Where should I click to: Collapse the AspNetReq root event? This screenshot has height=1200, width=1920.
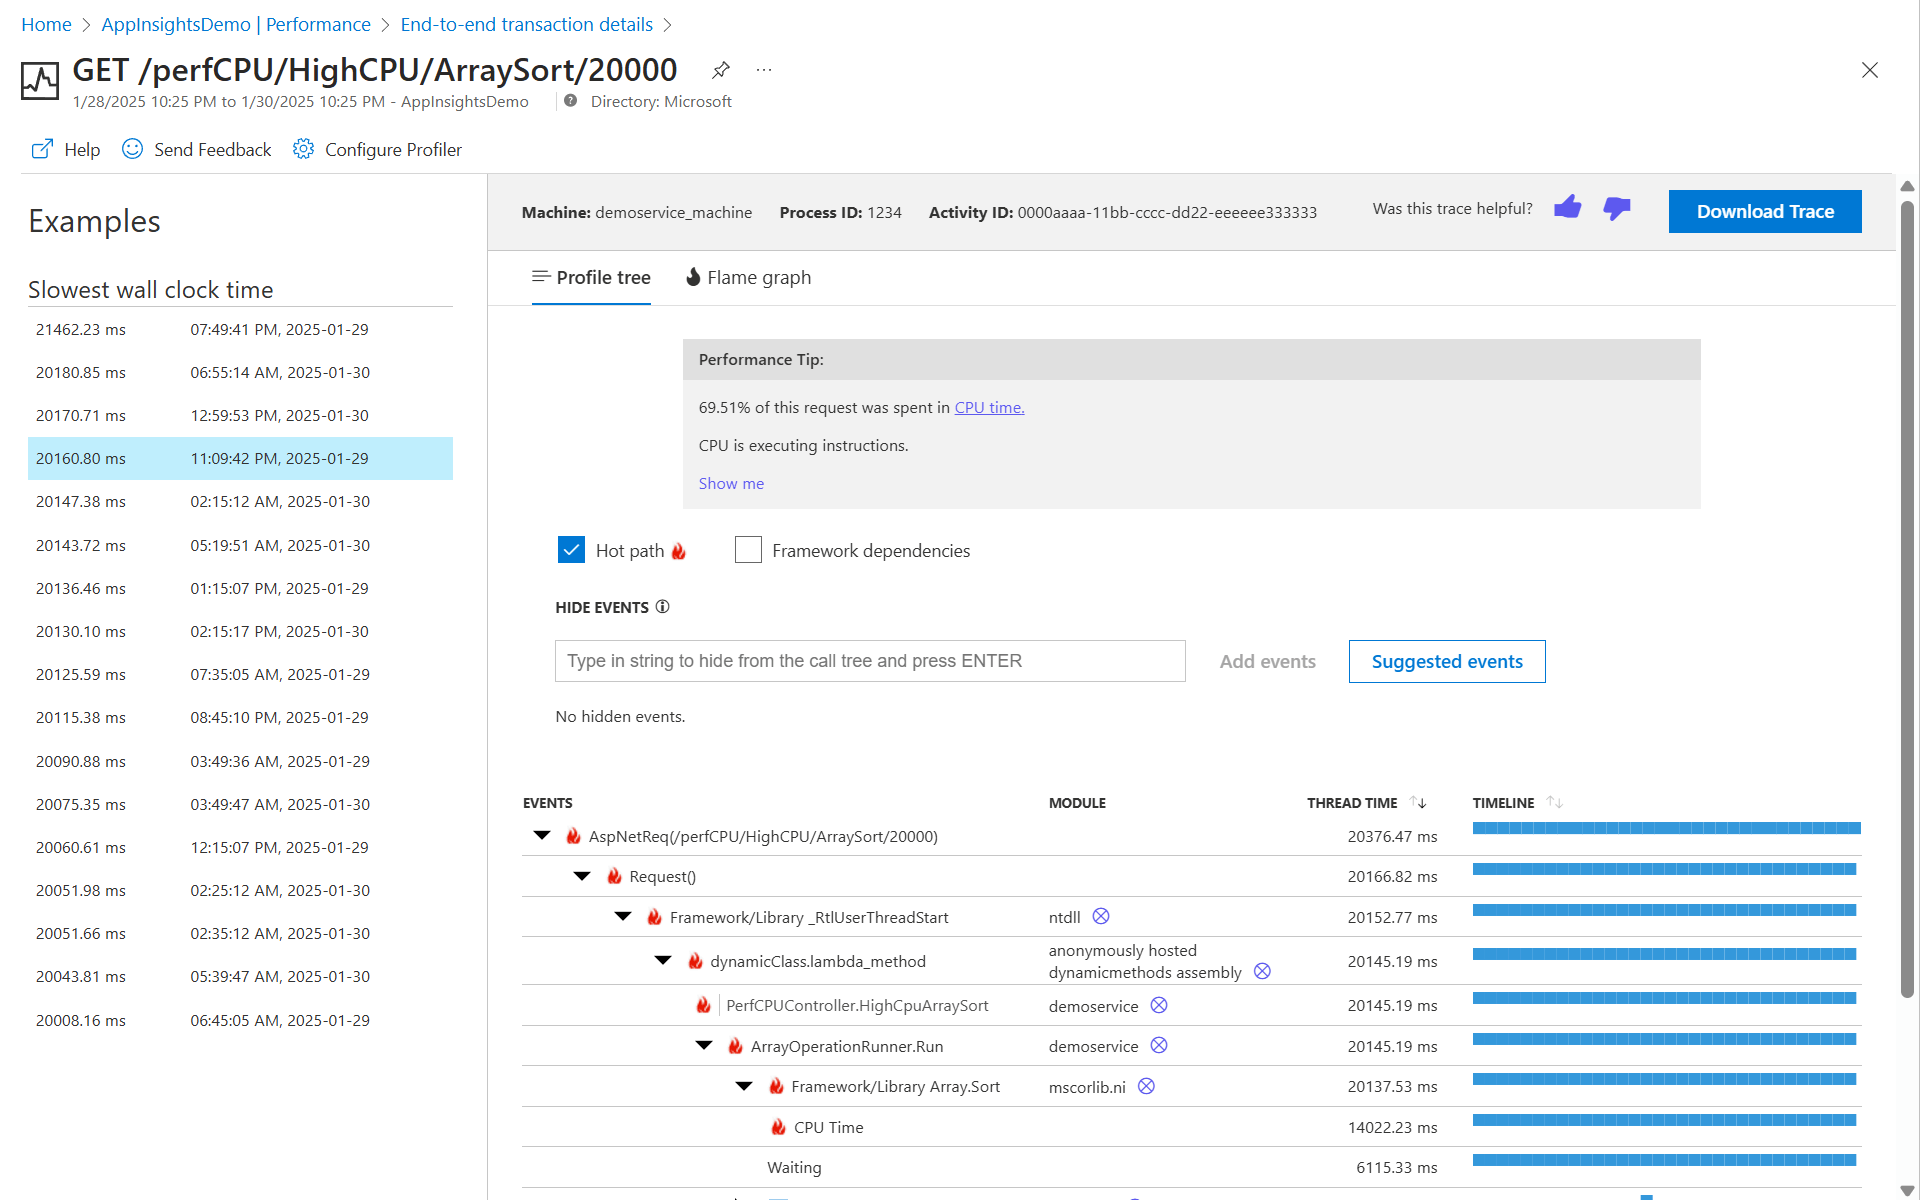(542, 836)
